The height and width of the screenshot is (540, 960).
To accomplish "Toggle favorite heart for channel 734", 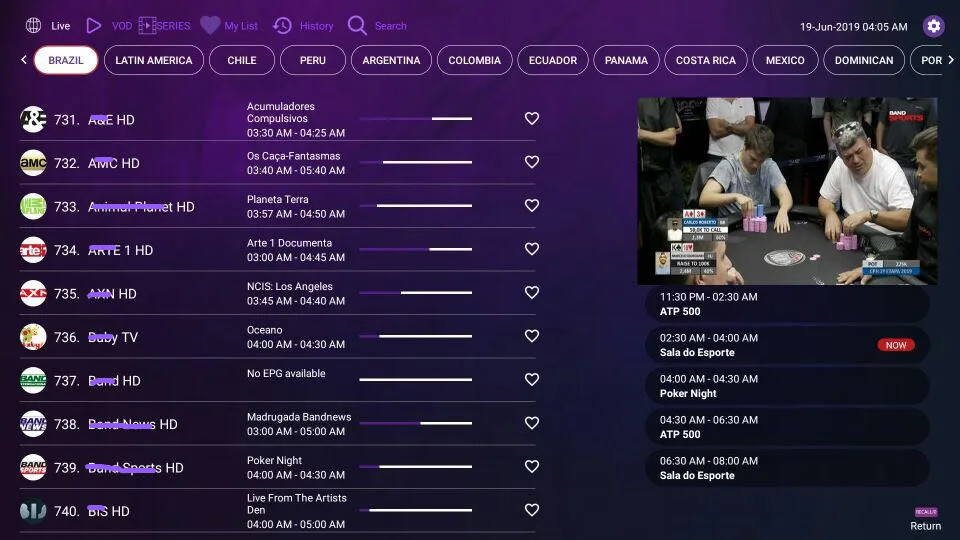I will click(x=532, y=249).
